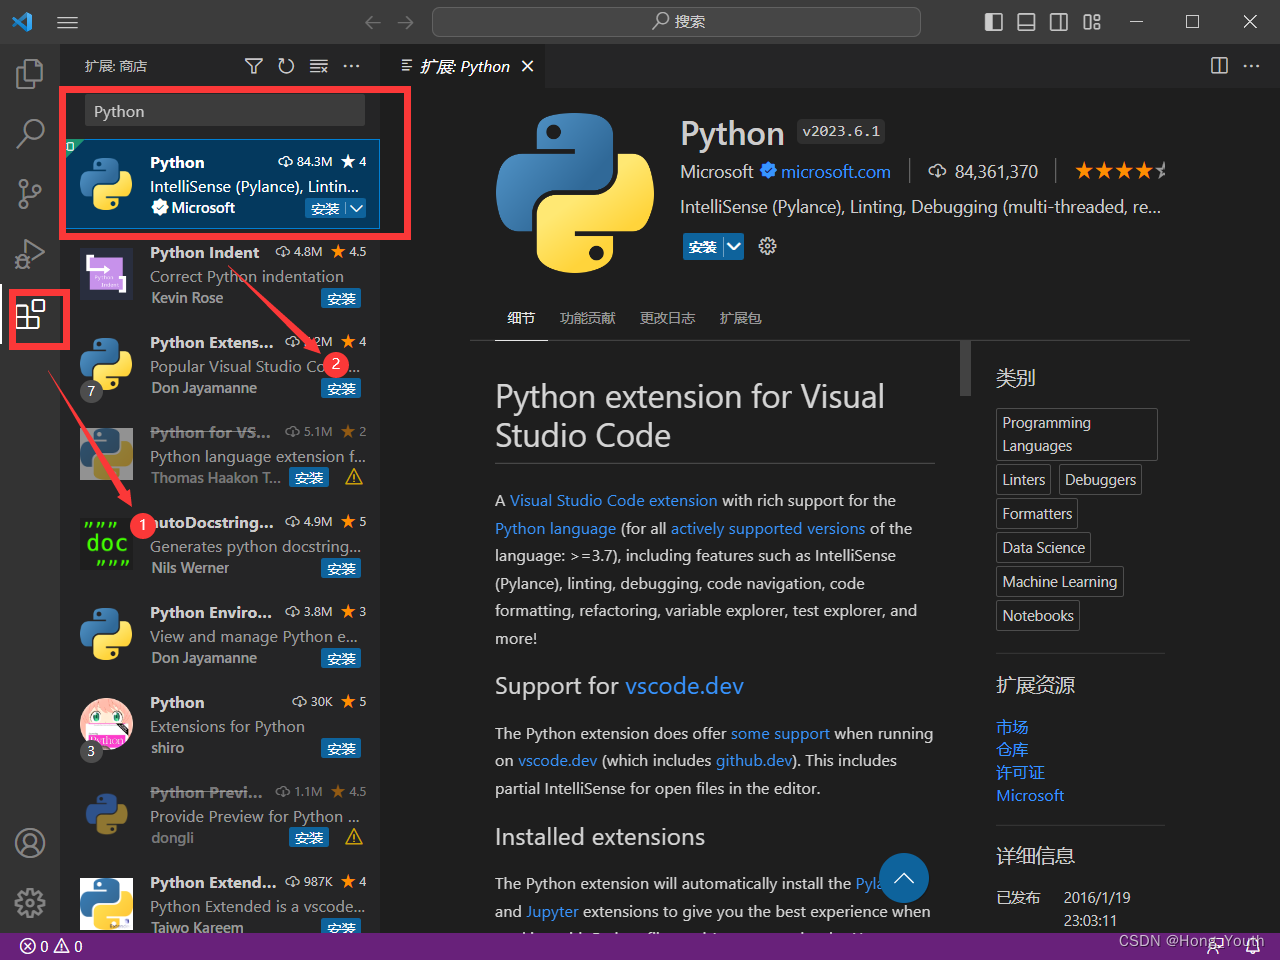Switch to the 扩展包 tab
The height and width of the screenshot is (960, 1280).
741,318
